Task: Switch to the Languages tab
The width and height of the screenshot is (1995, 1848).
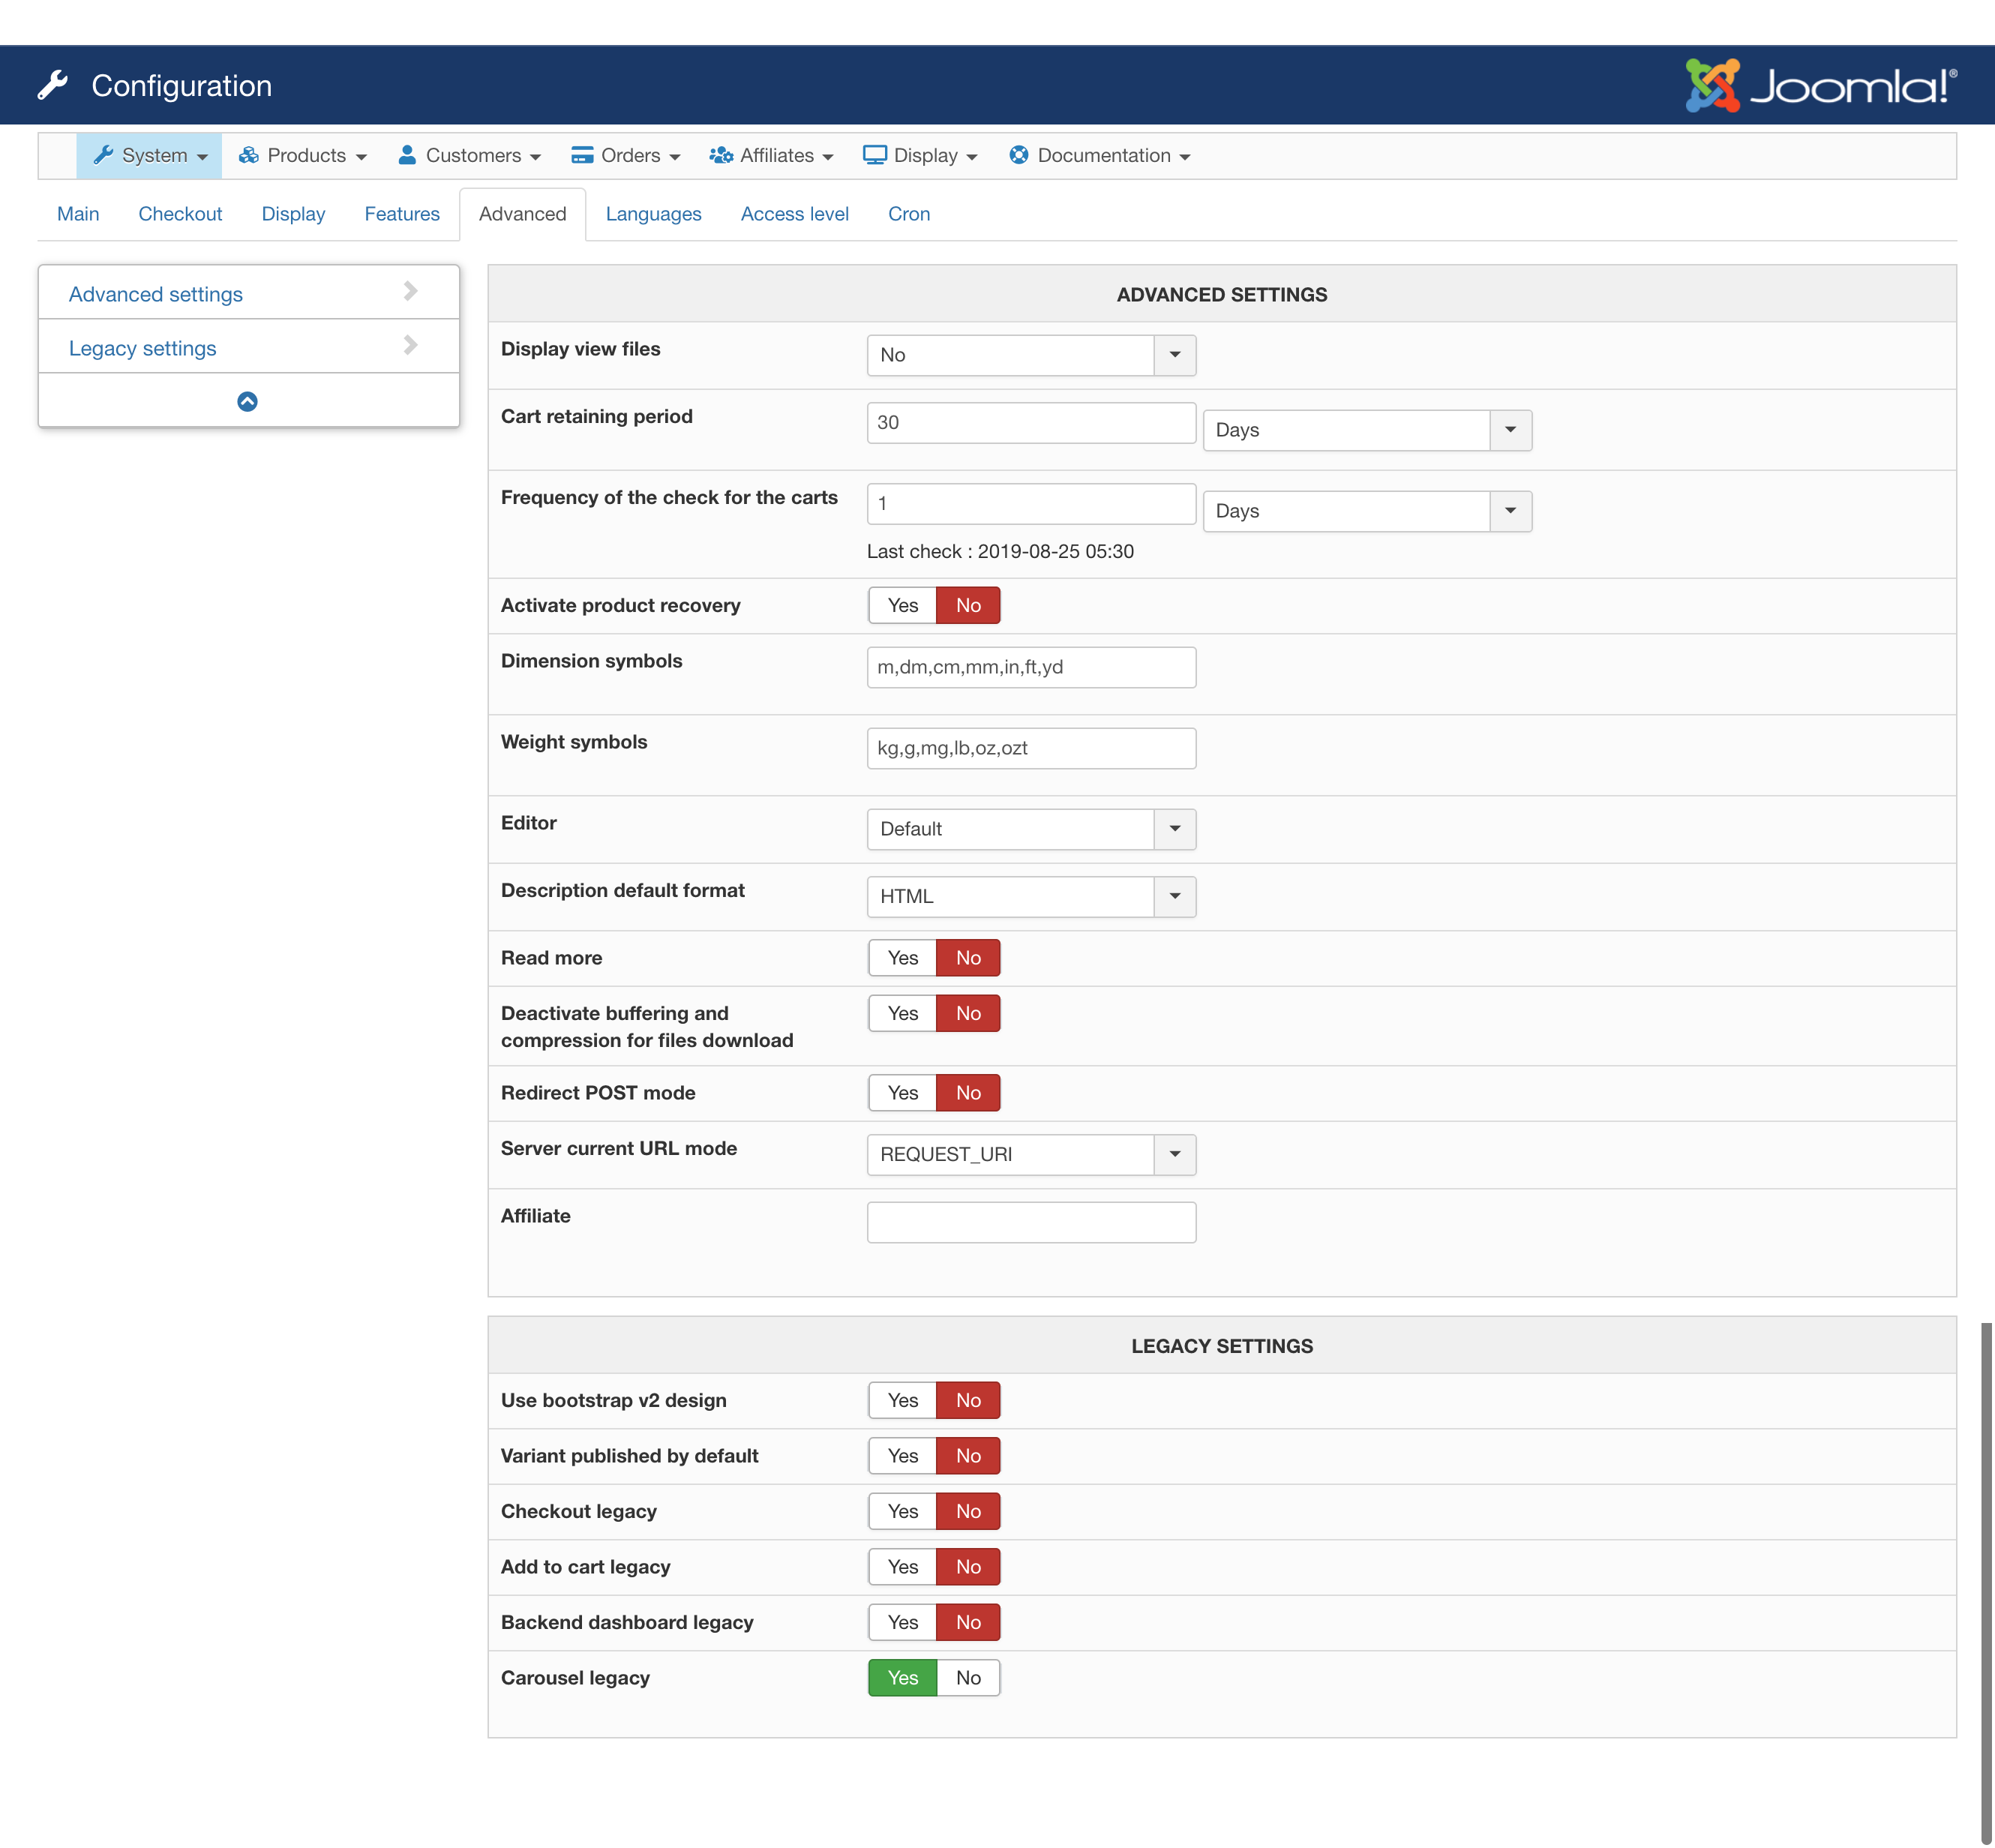Action: pyautogui.click(x=653, y=214)
